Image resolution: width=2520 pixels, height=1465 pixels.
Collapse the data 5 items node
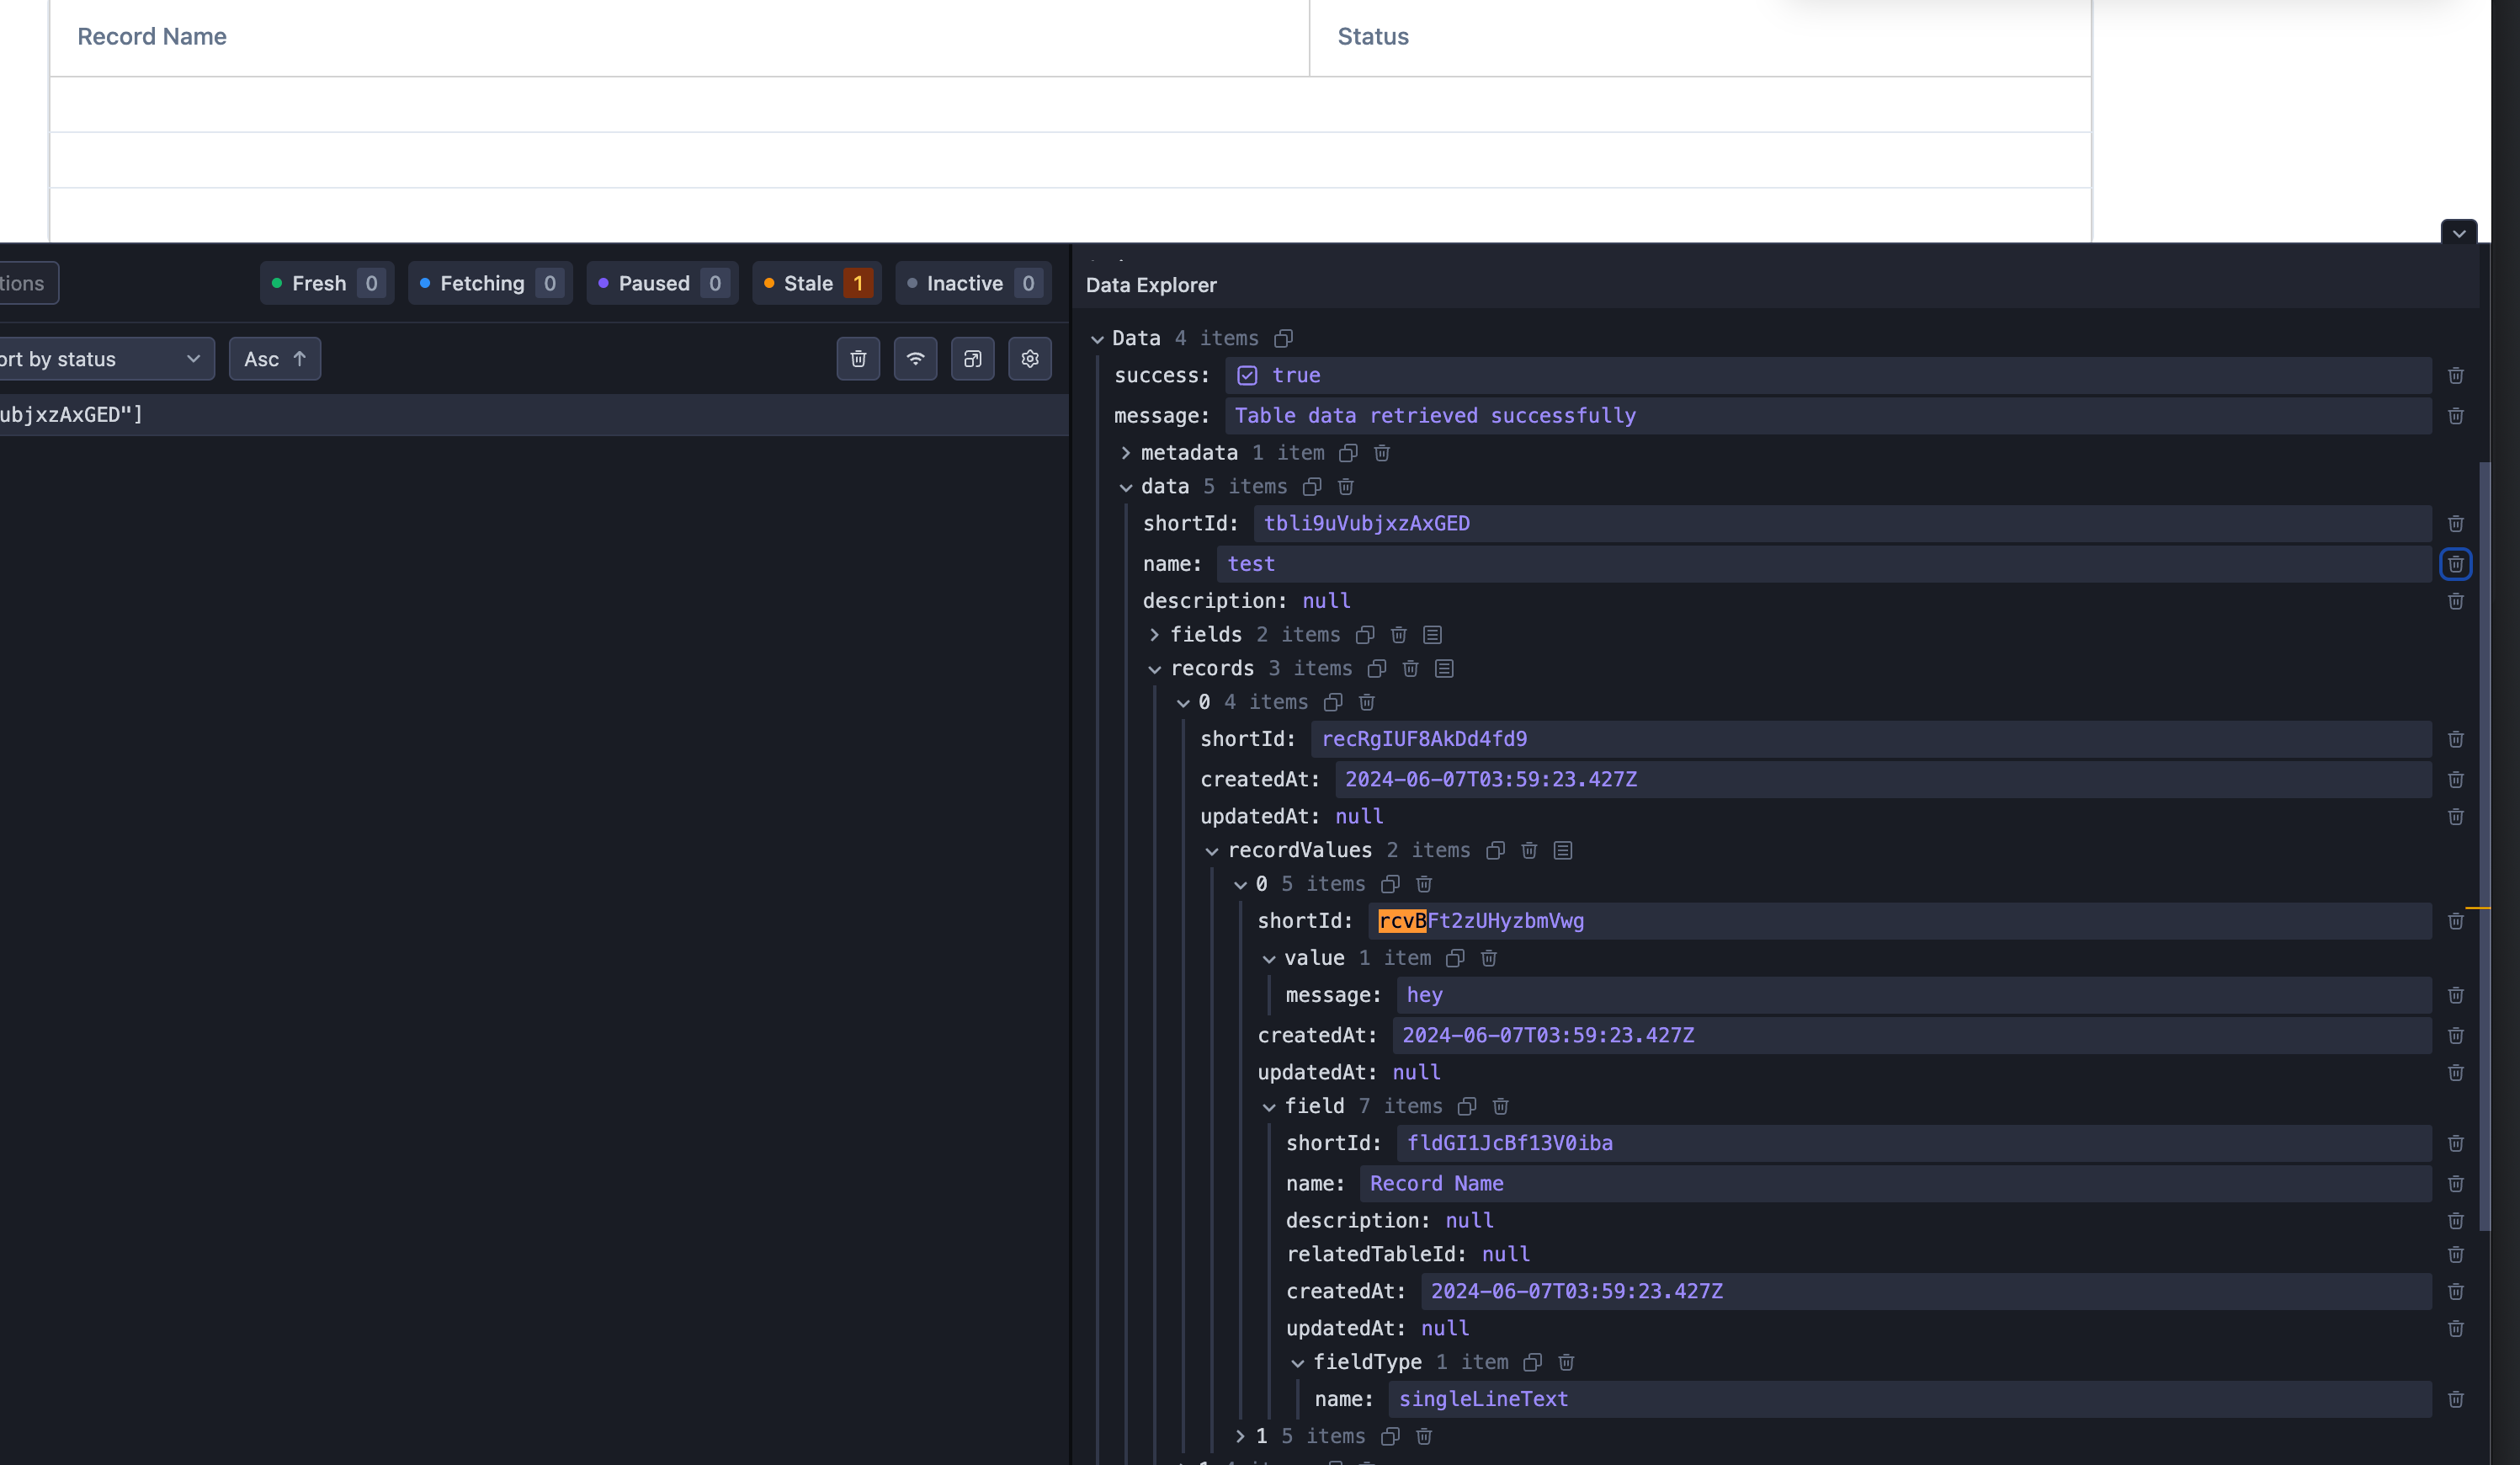pos(1126,487)
